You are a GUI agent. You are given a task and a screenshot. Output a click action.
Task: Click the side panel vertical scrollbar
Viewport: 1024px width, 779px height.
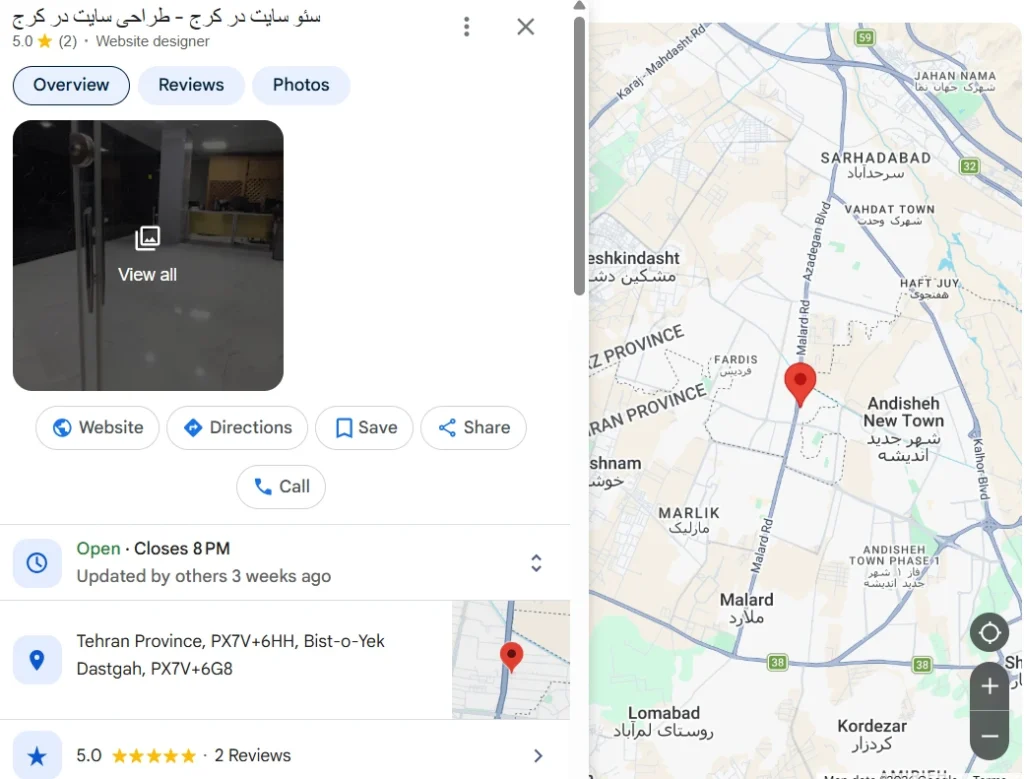click(x=579, y=155)
